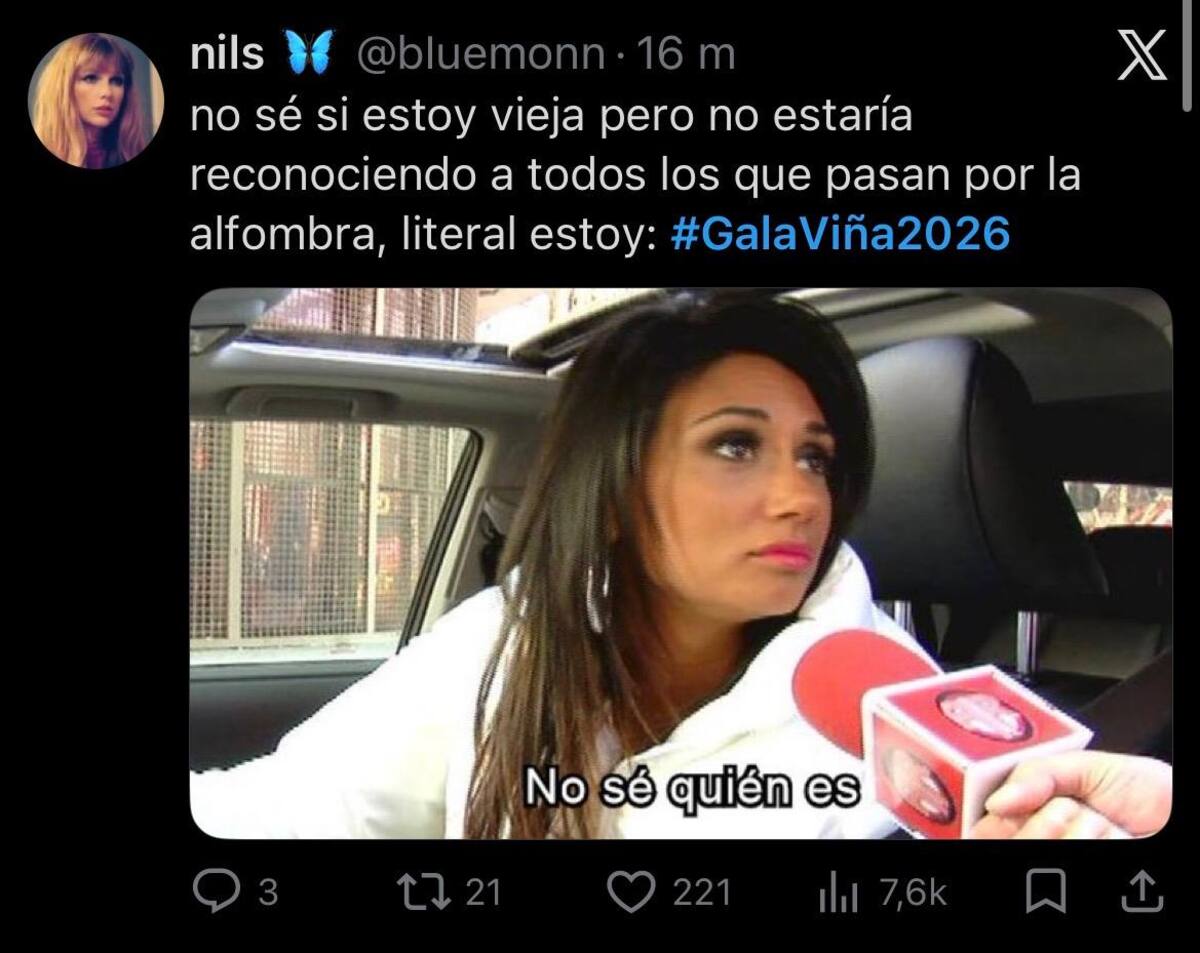This screenshot has width=1200, height=953.
Task: Click the X logo in the corner
Action: tap(1142, 55)
